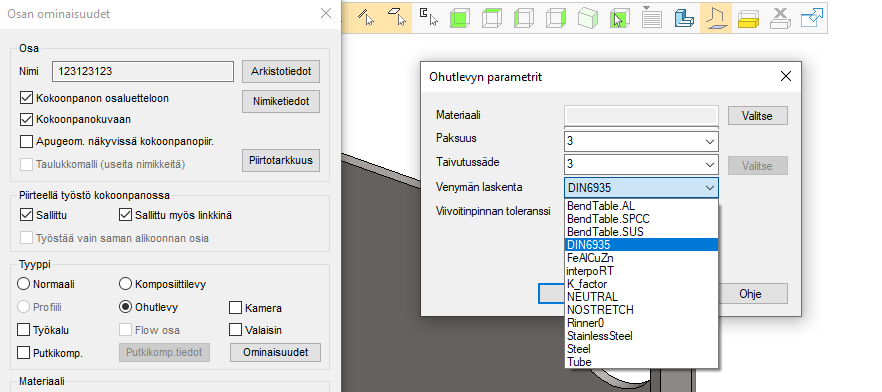Enable the Valaisin checkbox
This screenshot has height=392, width=882.
235,330
